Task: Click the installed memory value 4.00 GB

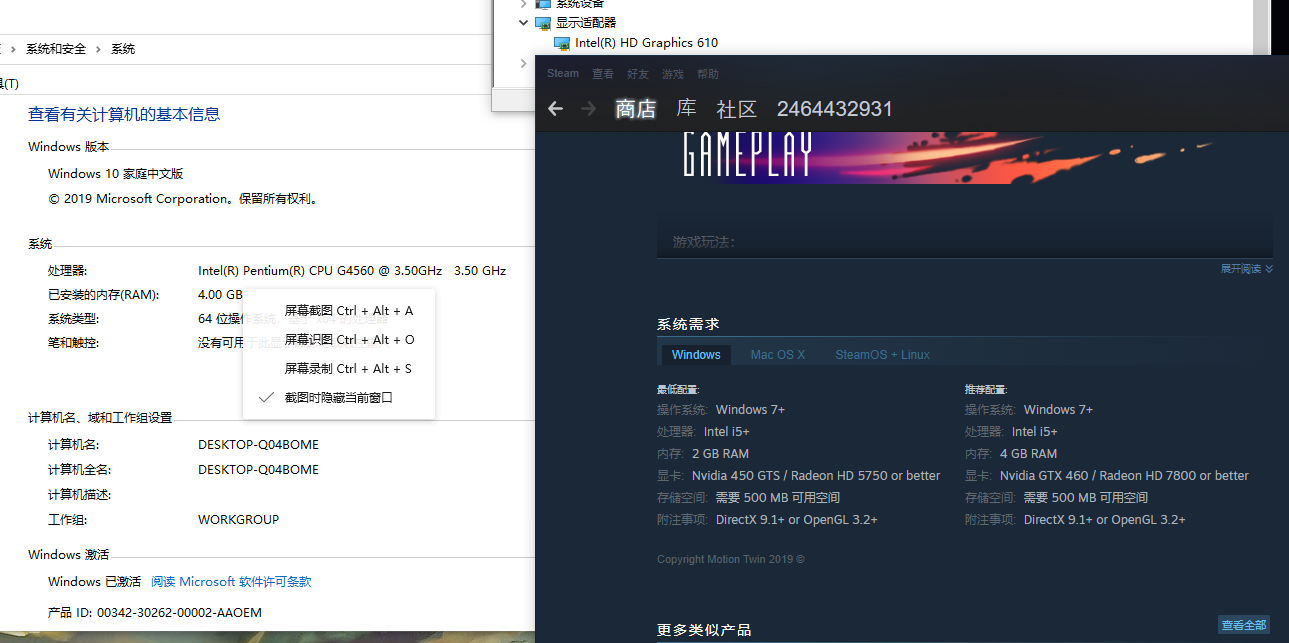Action: click(220, 295)
